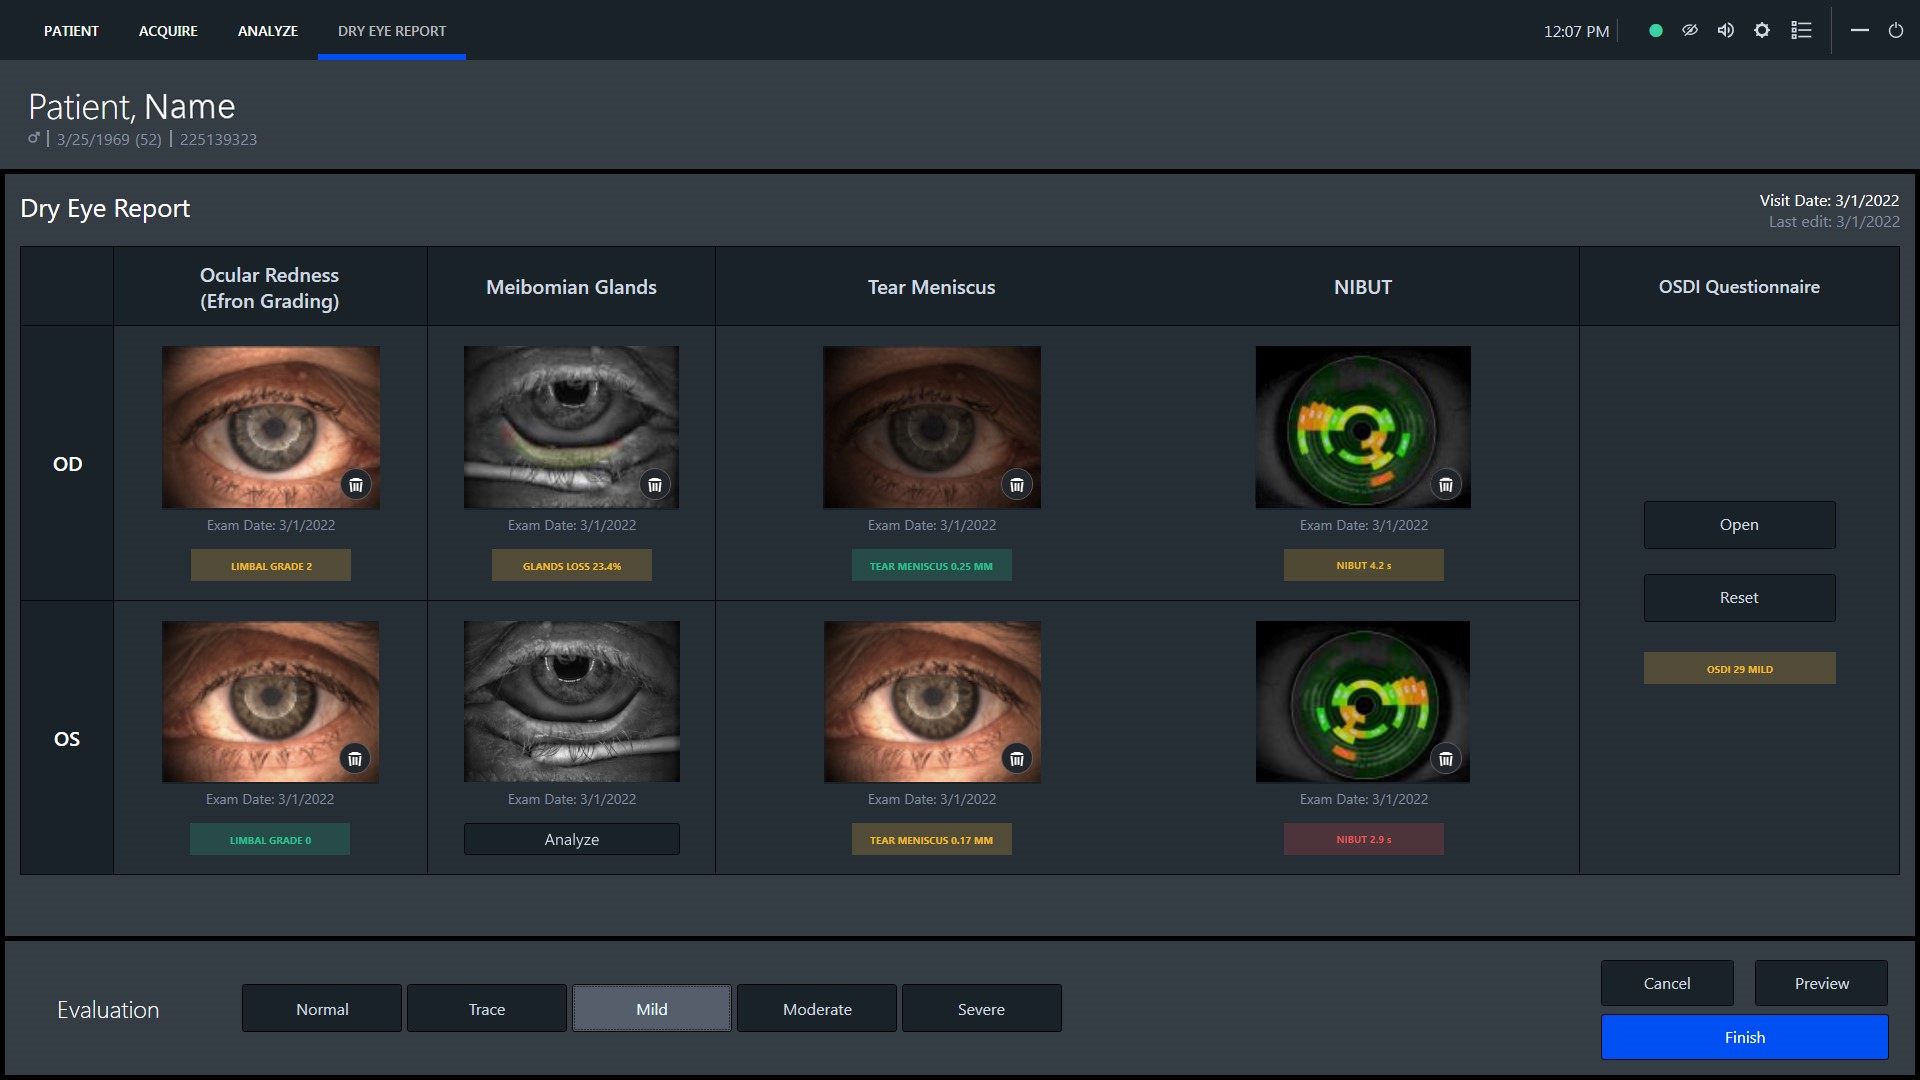Click the delete icon on OD NIBUT image
The image size is (1920, 1080).
pos(1445,484)
